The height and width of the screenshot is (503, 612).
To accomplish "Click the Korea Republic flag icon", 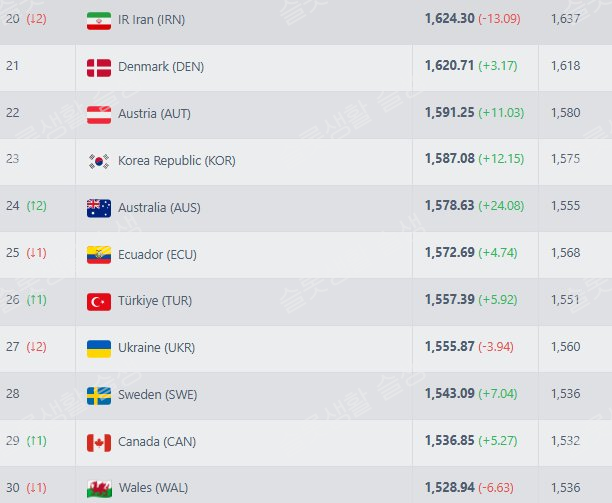I will click(99, 161).
